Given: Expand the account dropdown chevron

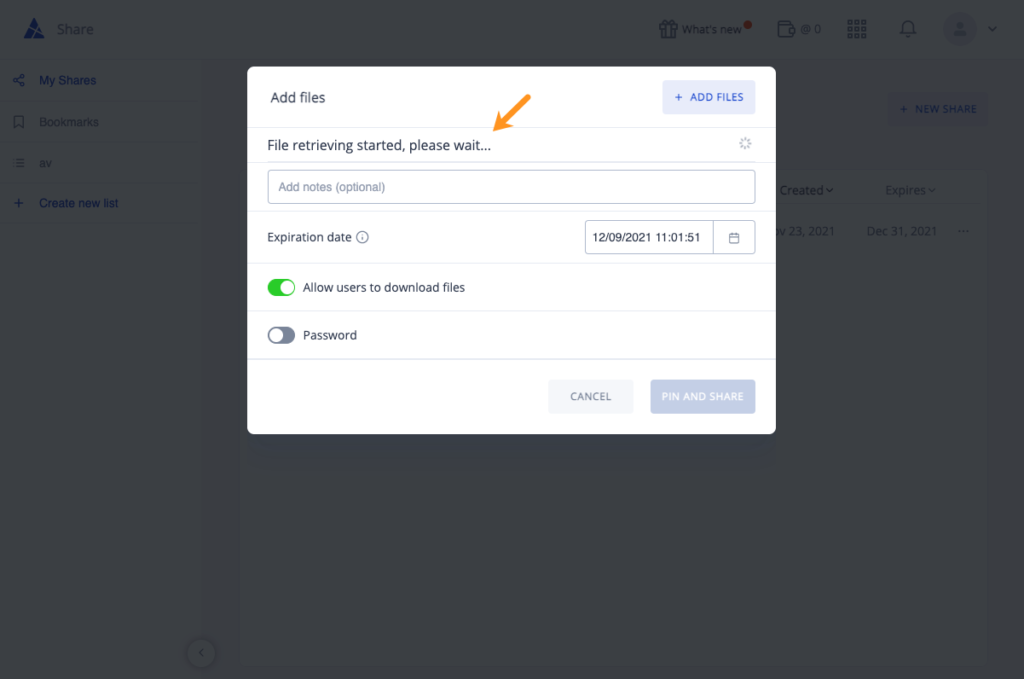Looking at the screenshot, I should (x=992, y=29).
